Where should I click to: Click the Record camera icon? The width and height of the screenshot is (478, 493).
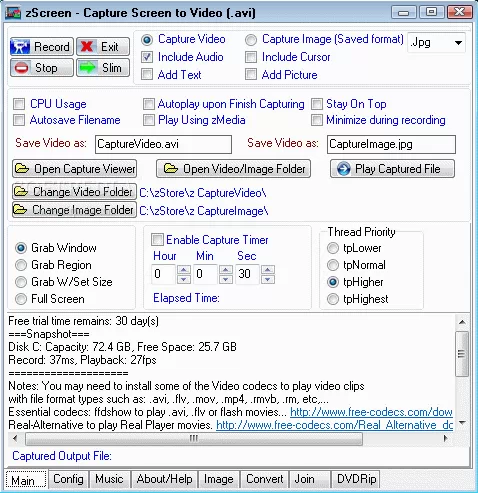(x=21, y=47)
